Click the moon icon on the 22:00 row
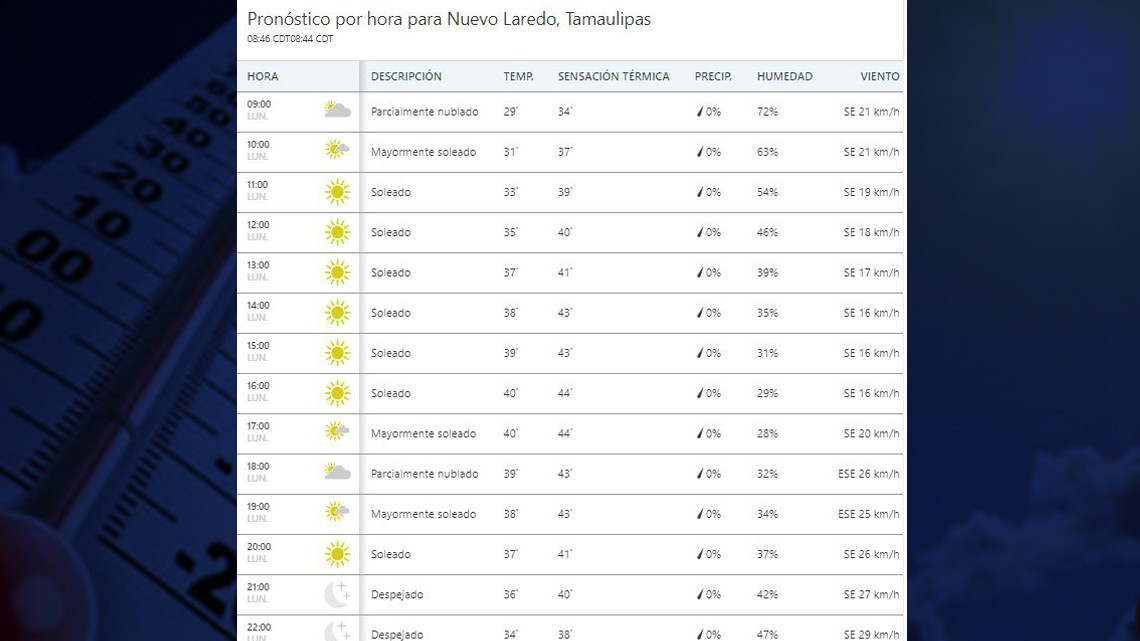This screenshot has width=1140, height=641. 337,631
